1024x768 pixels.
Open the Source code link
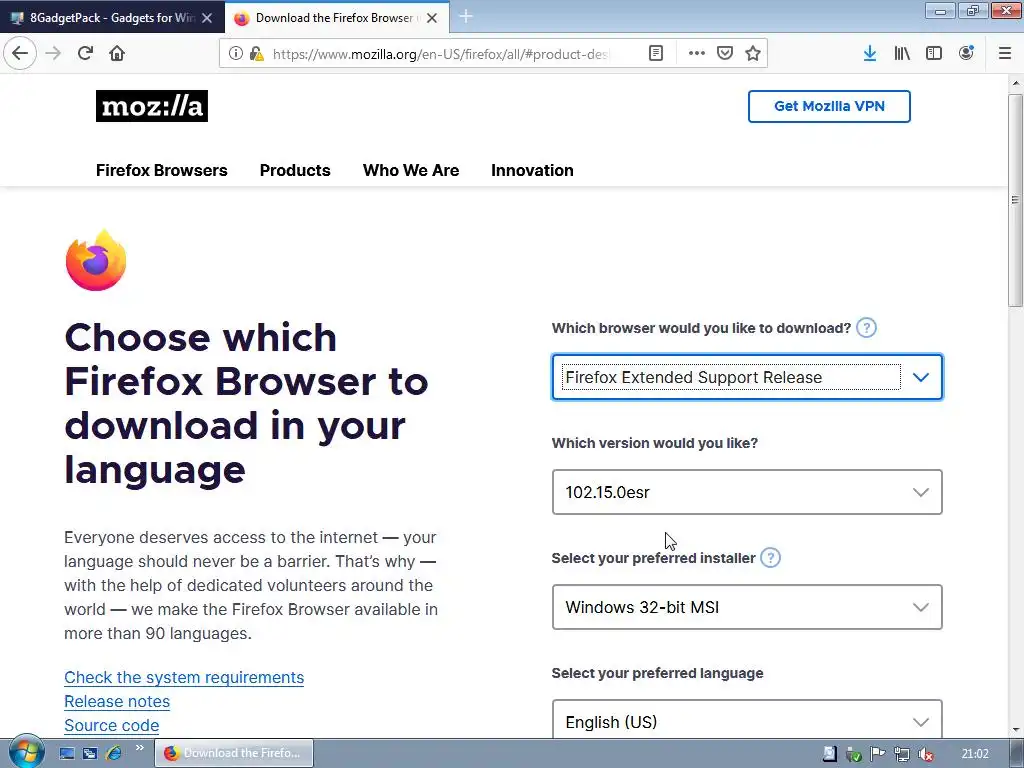[112, 726]
